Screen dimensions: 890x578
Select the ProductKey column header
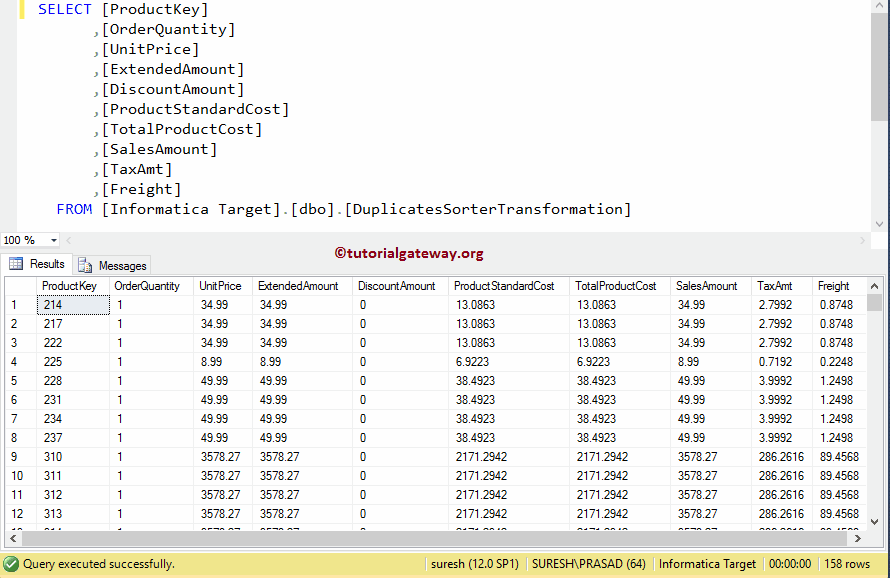[x=73, y=286]
